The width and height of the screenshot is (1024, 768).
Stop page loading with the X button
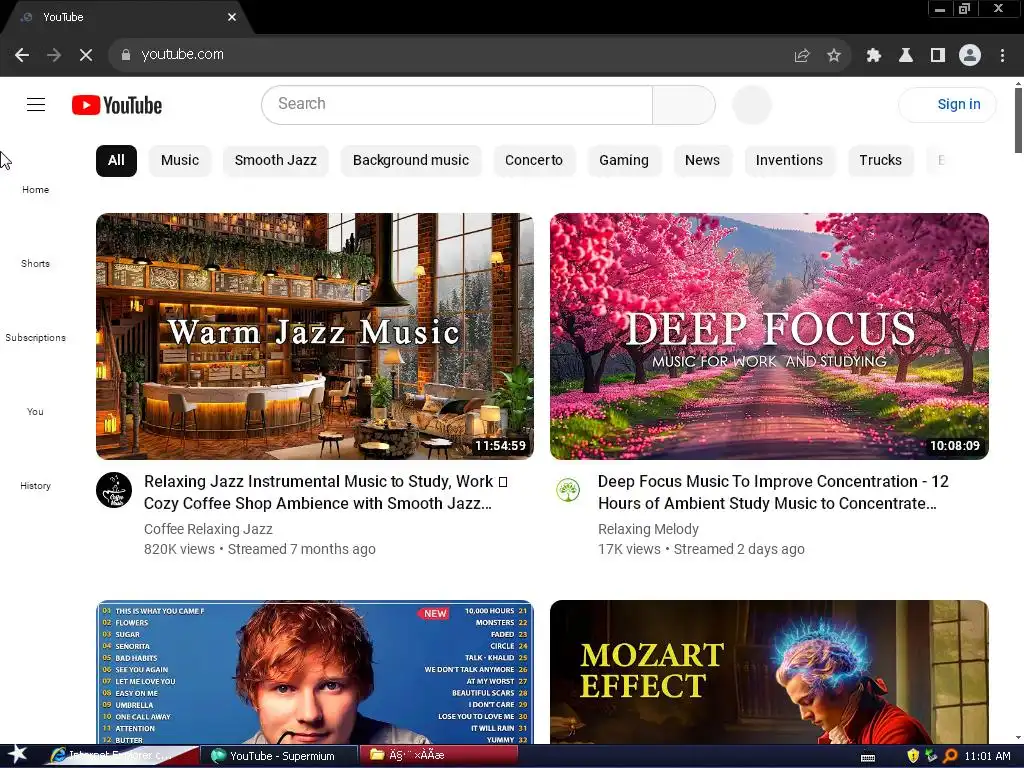pos(86,55)
